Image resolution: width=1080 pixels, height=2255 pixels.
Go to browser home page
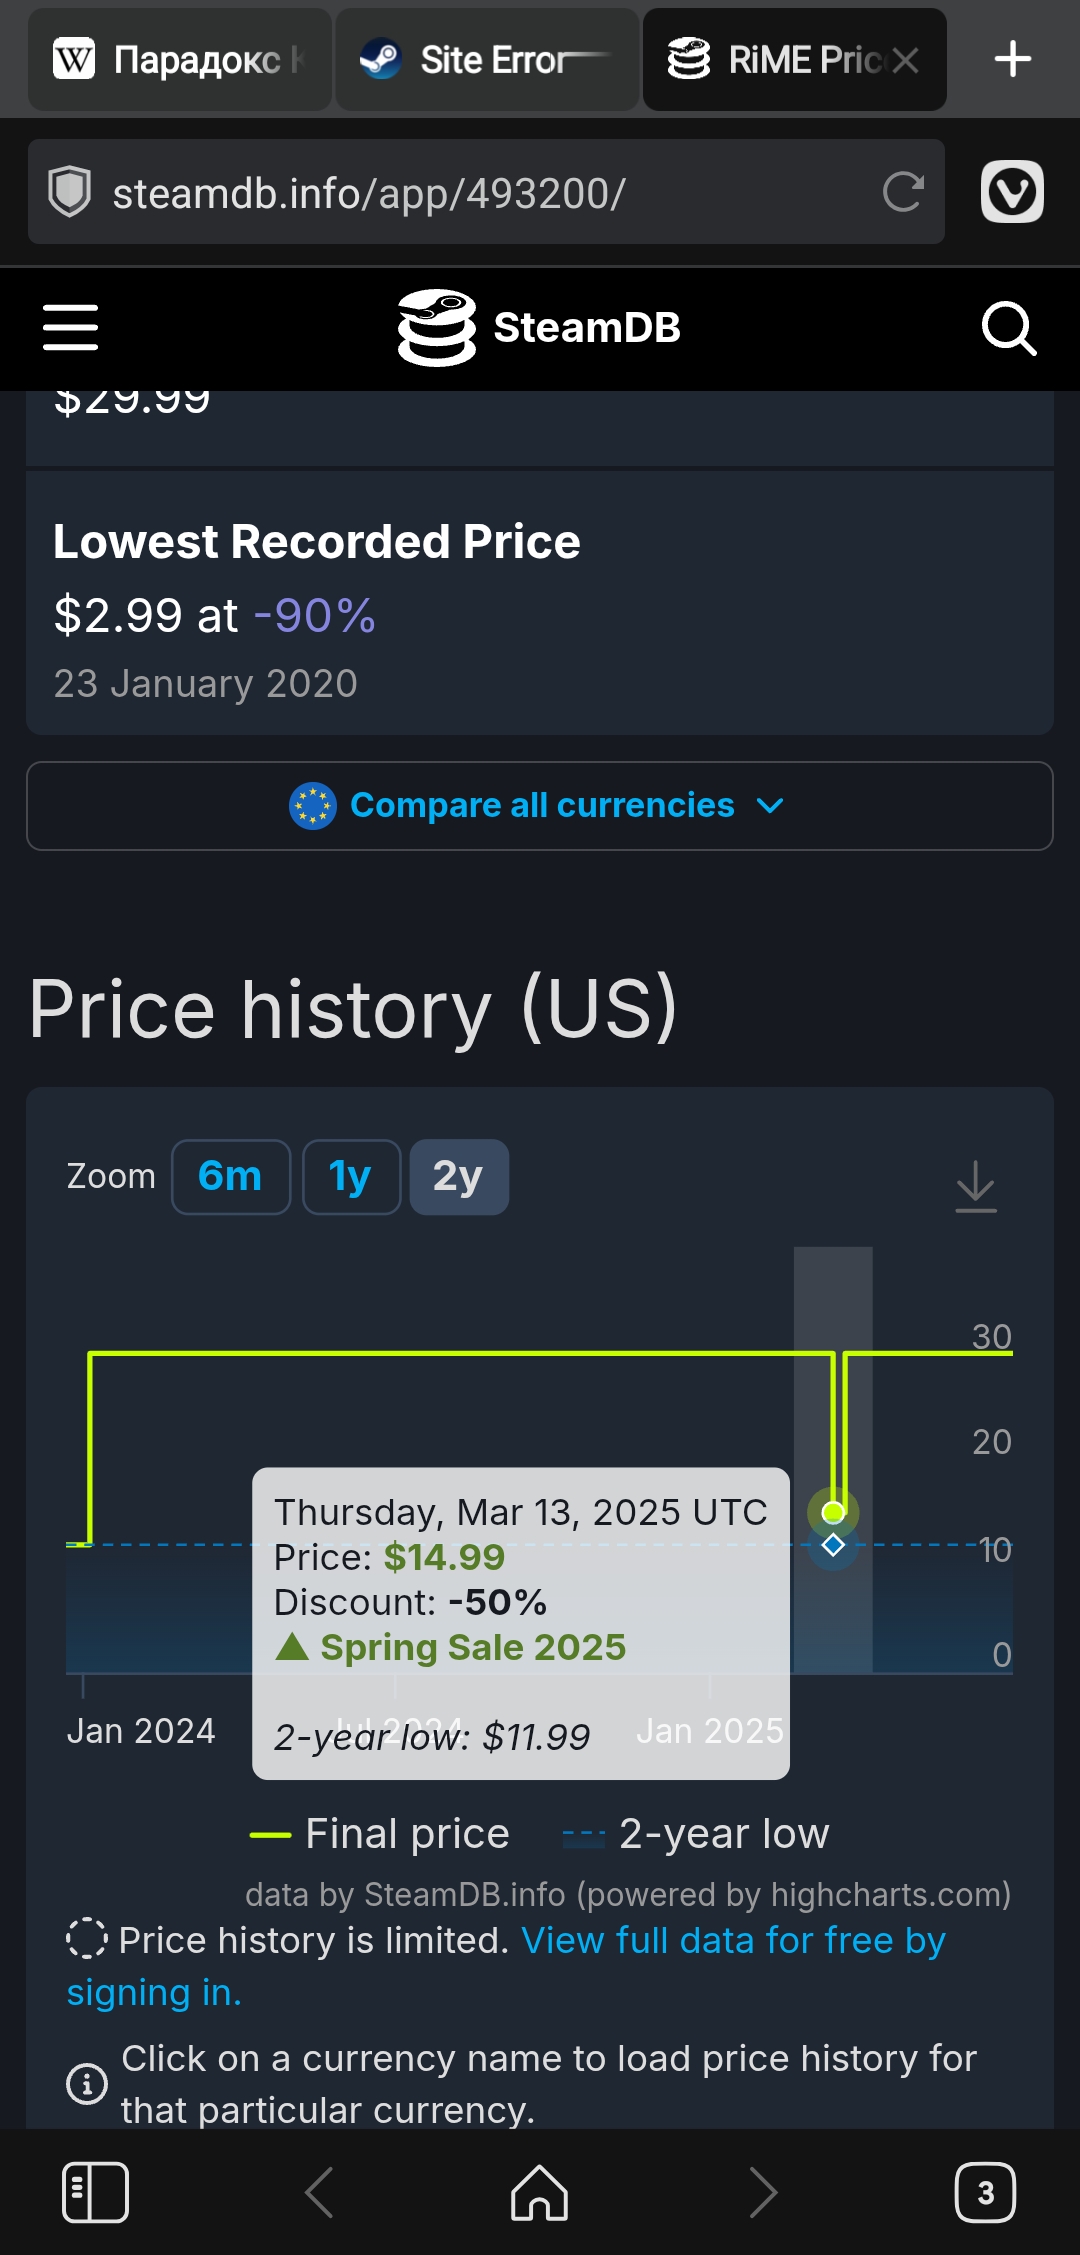[x=539, y=2192]
